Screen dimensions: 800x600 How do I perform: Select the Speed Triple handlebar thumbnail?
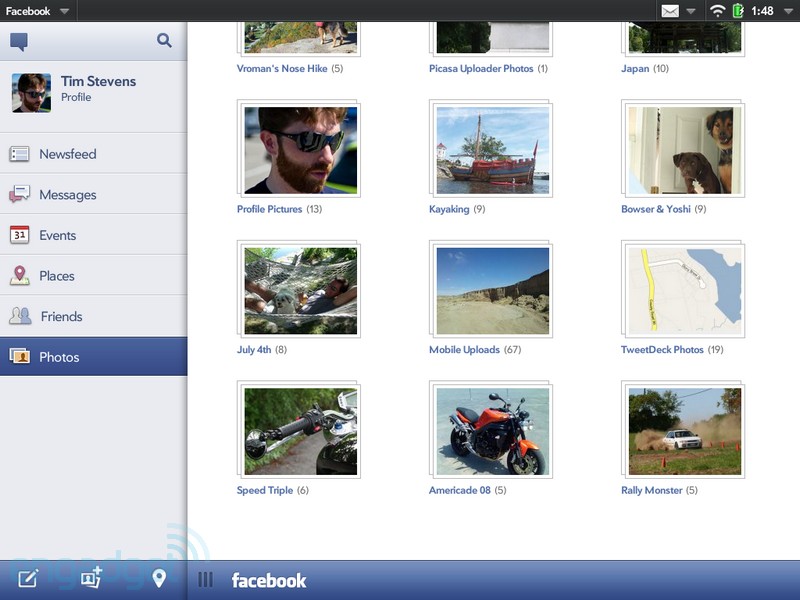point(299,430)
